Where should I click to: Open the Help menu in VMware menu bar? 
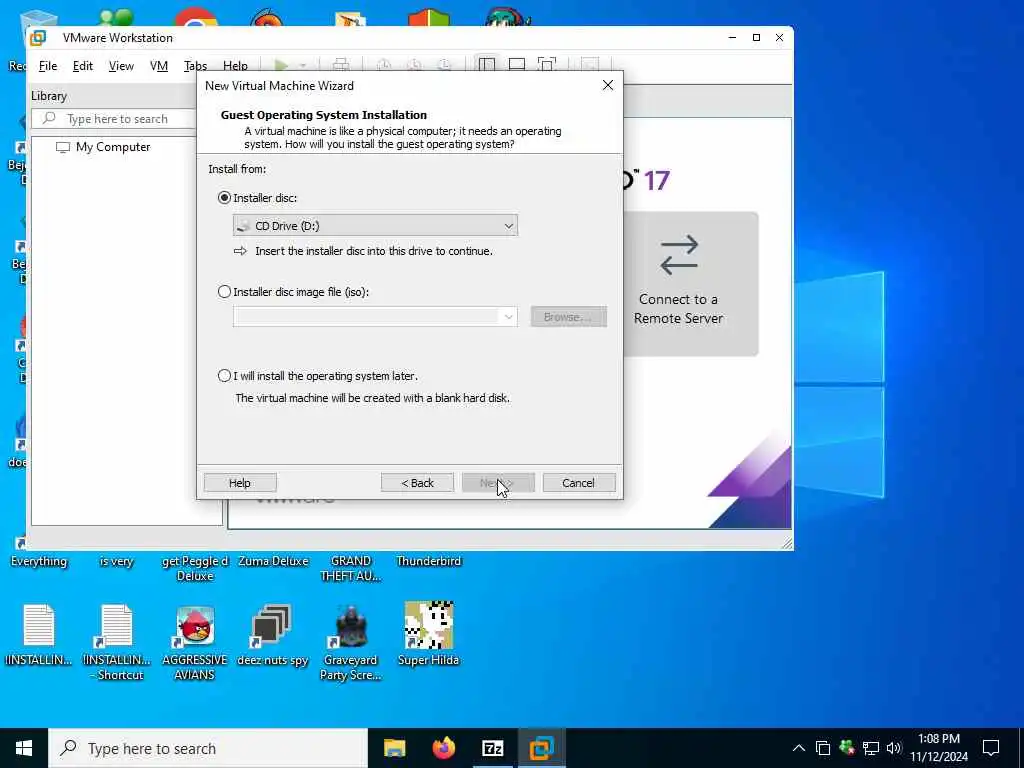(x=235, y=66)
